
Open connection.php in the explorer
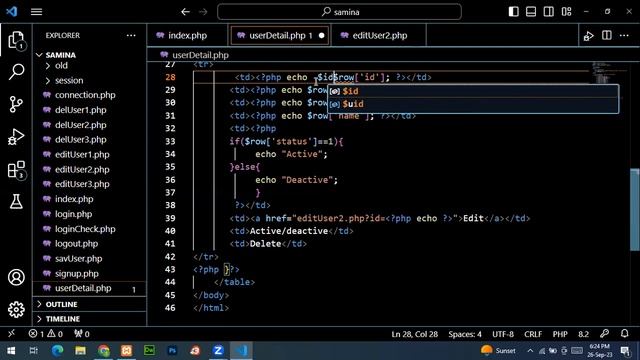click(85, 95)
